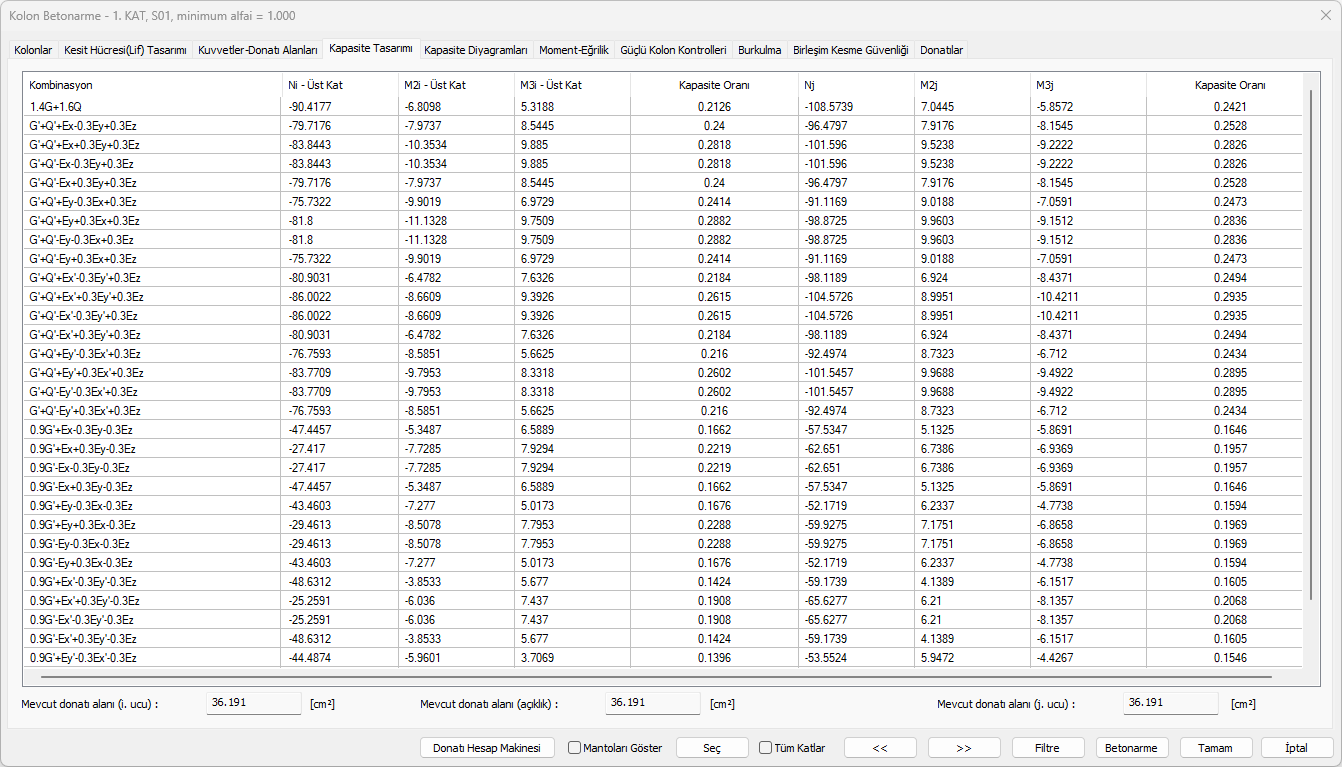Click the Mevcut donatı alanı (i. ucu) field
1342x767 pixels.
253,703
